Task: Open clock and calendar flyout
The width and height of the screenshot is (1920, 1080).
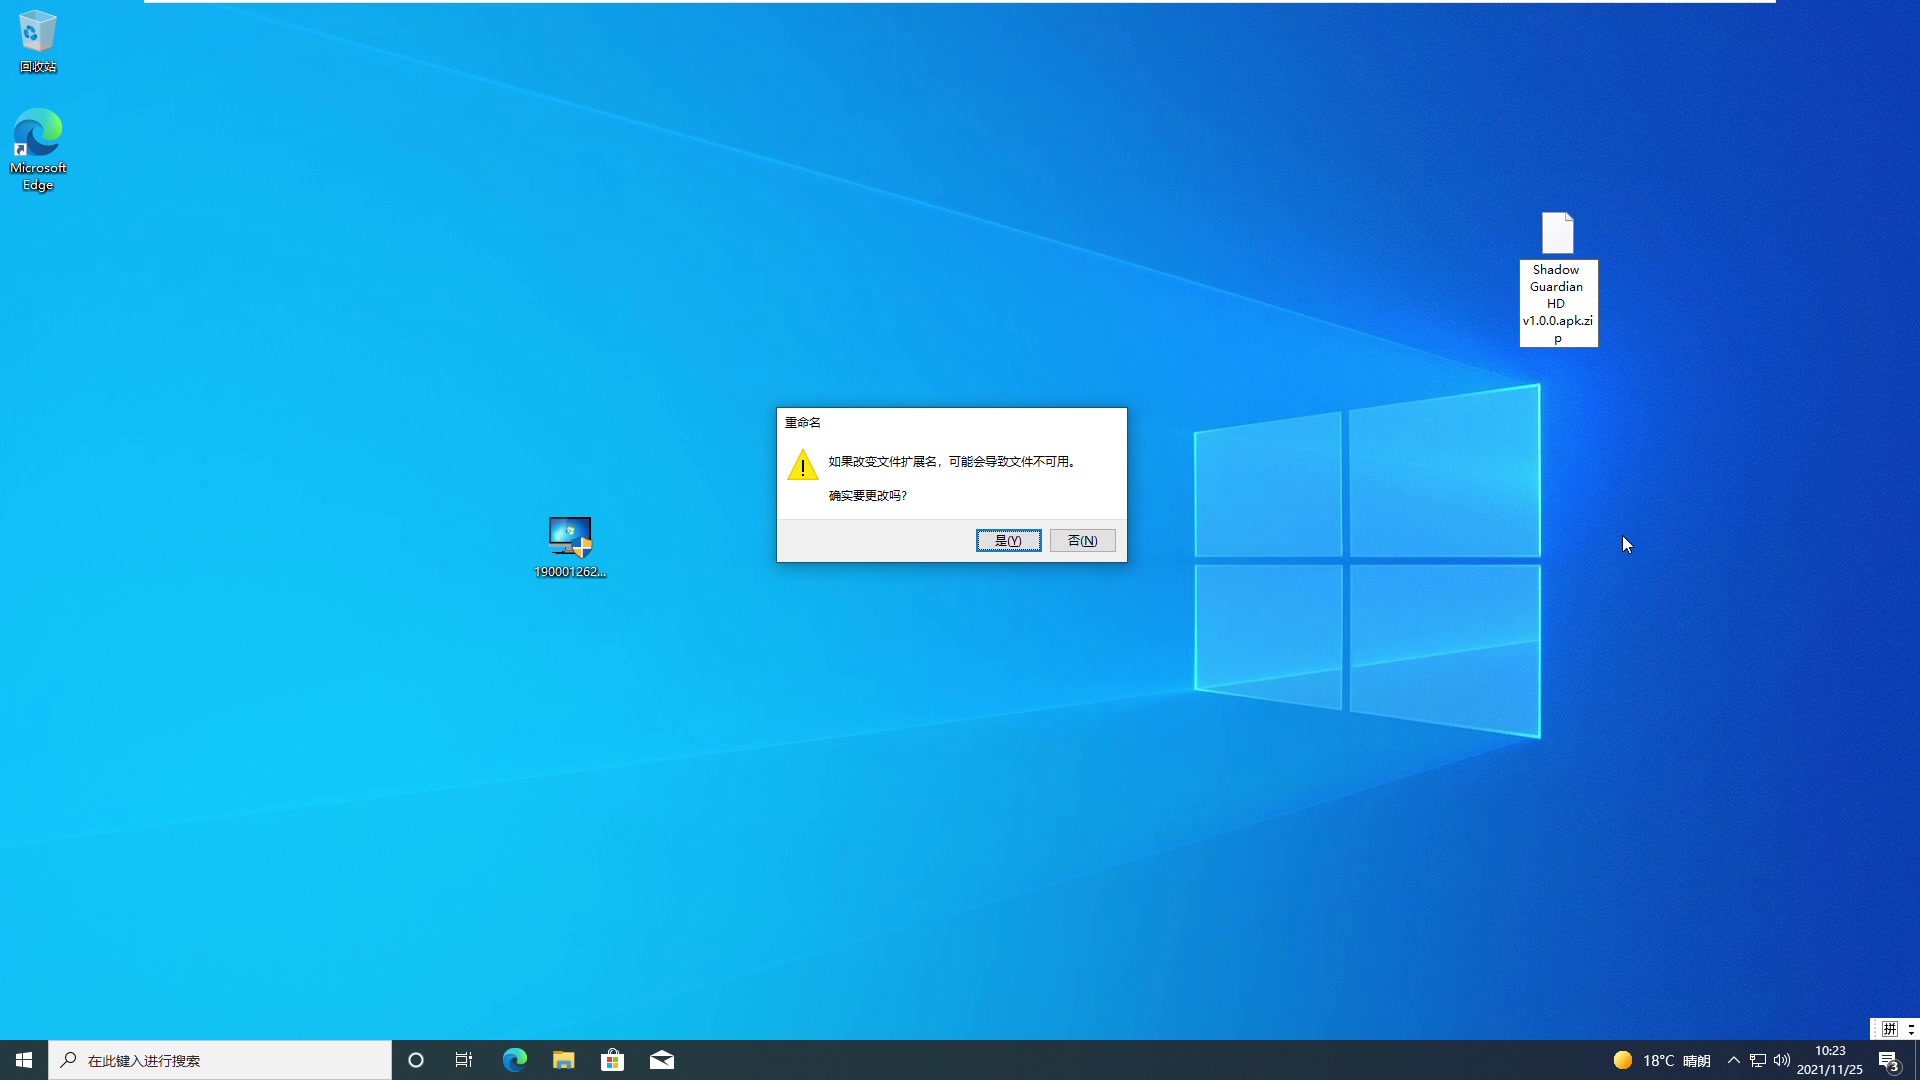Action: tap(1830, 1060)
